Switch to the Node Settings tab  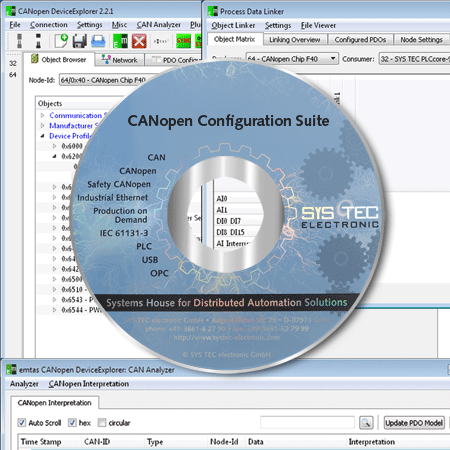(x=422, y=40)
